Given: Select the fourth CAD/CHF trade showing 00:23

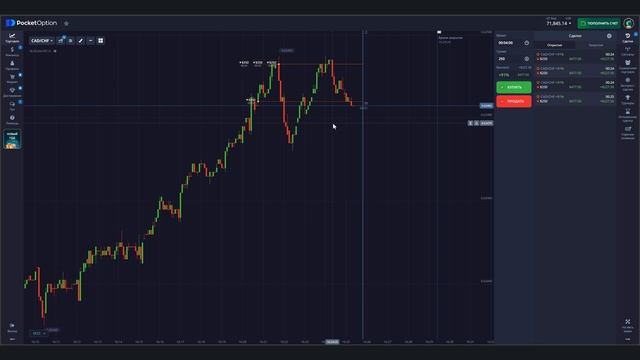Looking at the screenshot, I should pyautogui.click(x=575, y=99).
